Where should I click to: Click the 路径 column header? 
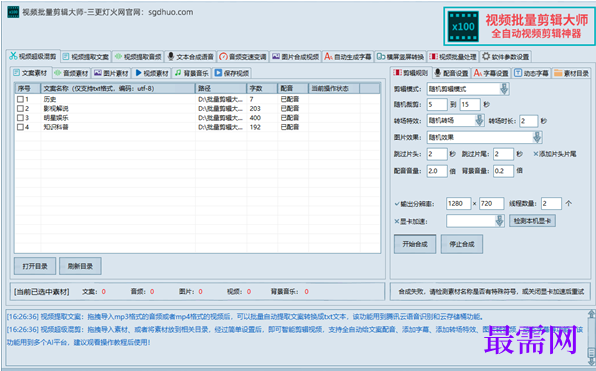pos(221,88)
